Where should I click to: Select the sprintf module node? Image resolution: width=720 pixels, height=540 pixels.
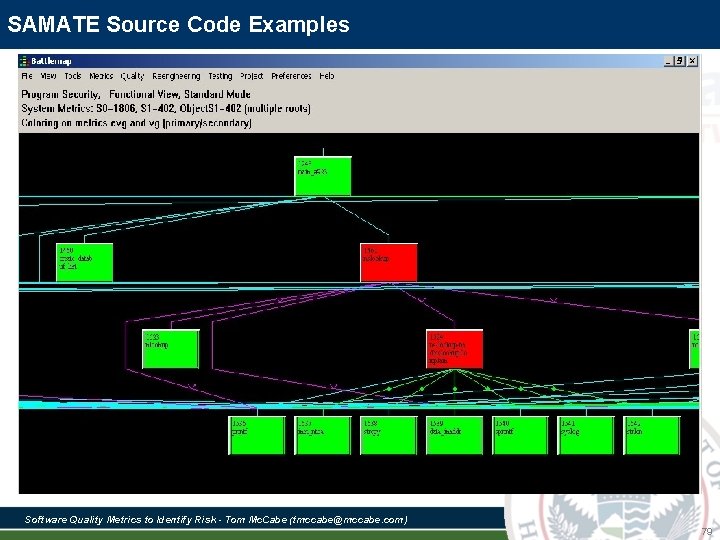521,435
